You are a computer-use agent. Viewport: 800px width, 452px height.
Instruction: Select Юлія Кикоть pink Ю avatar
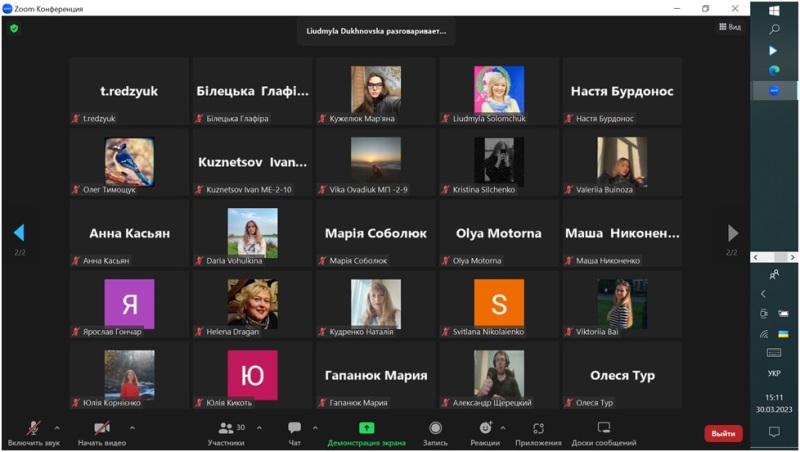(253, 375)
